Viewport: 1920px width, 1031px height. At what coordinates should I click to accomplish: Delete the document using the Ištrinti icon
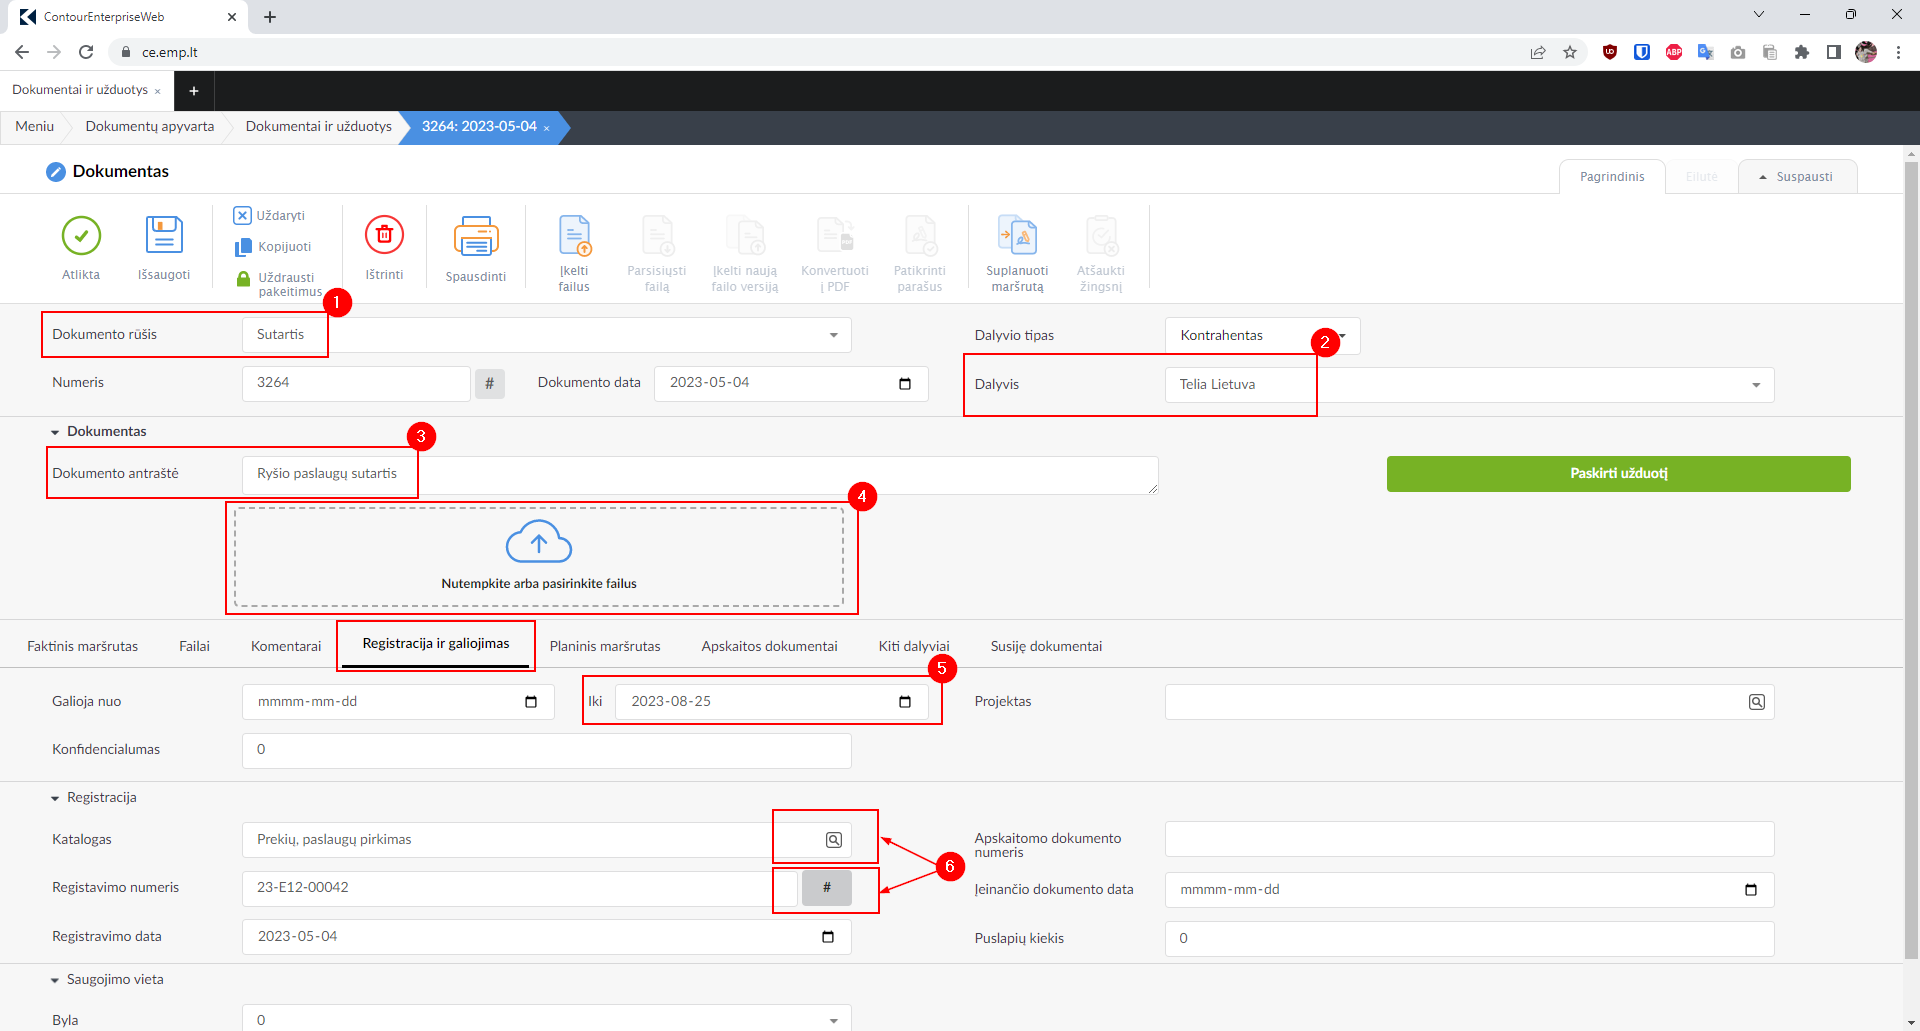click(384, 237)
